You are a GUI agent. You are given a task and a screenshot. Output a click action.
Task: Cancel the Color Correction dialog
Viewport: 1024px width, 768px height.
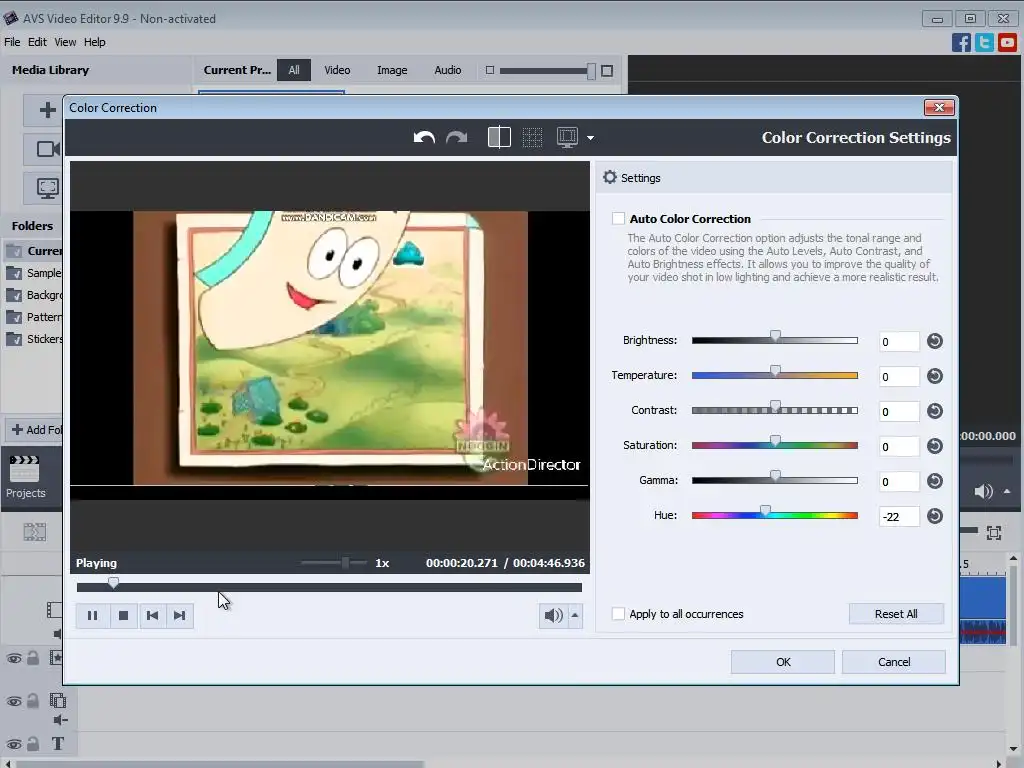click(894, 662)
